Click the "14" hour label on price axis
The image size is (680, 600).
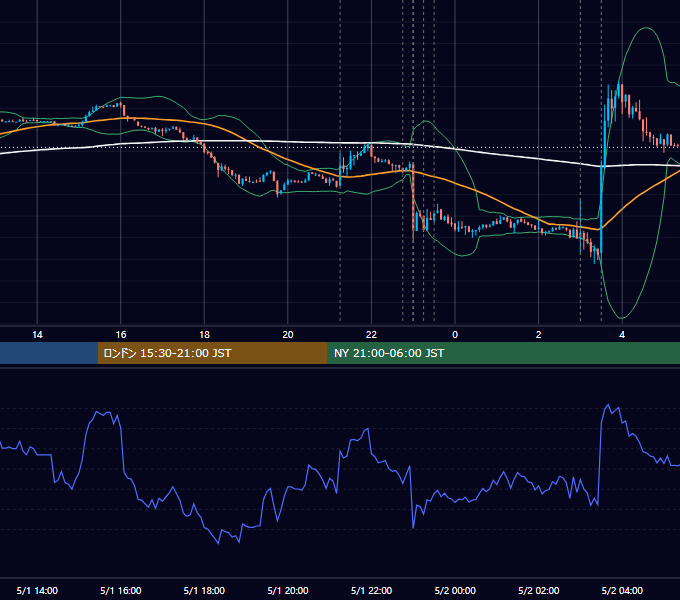(x=37, y=334)
